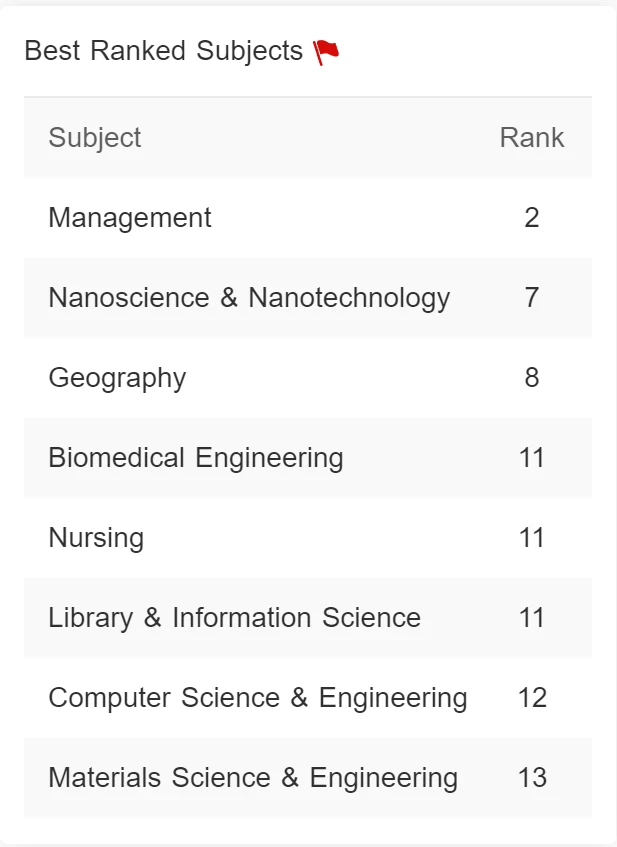Click rank 11 for Nursing
This screenshot has width=617, height=847.
click(x=532, y=537)
